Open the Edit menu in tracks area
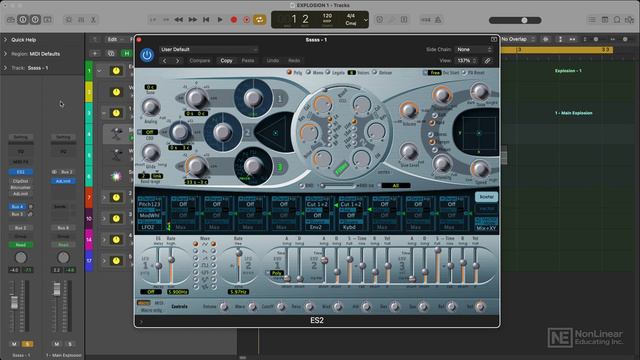 (114, 40)
